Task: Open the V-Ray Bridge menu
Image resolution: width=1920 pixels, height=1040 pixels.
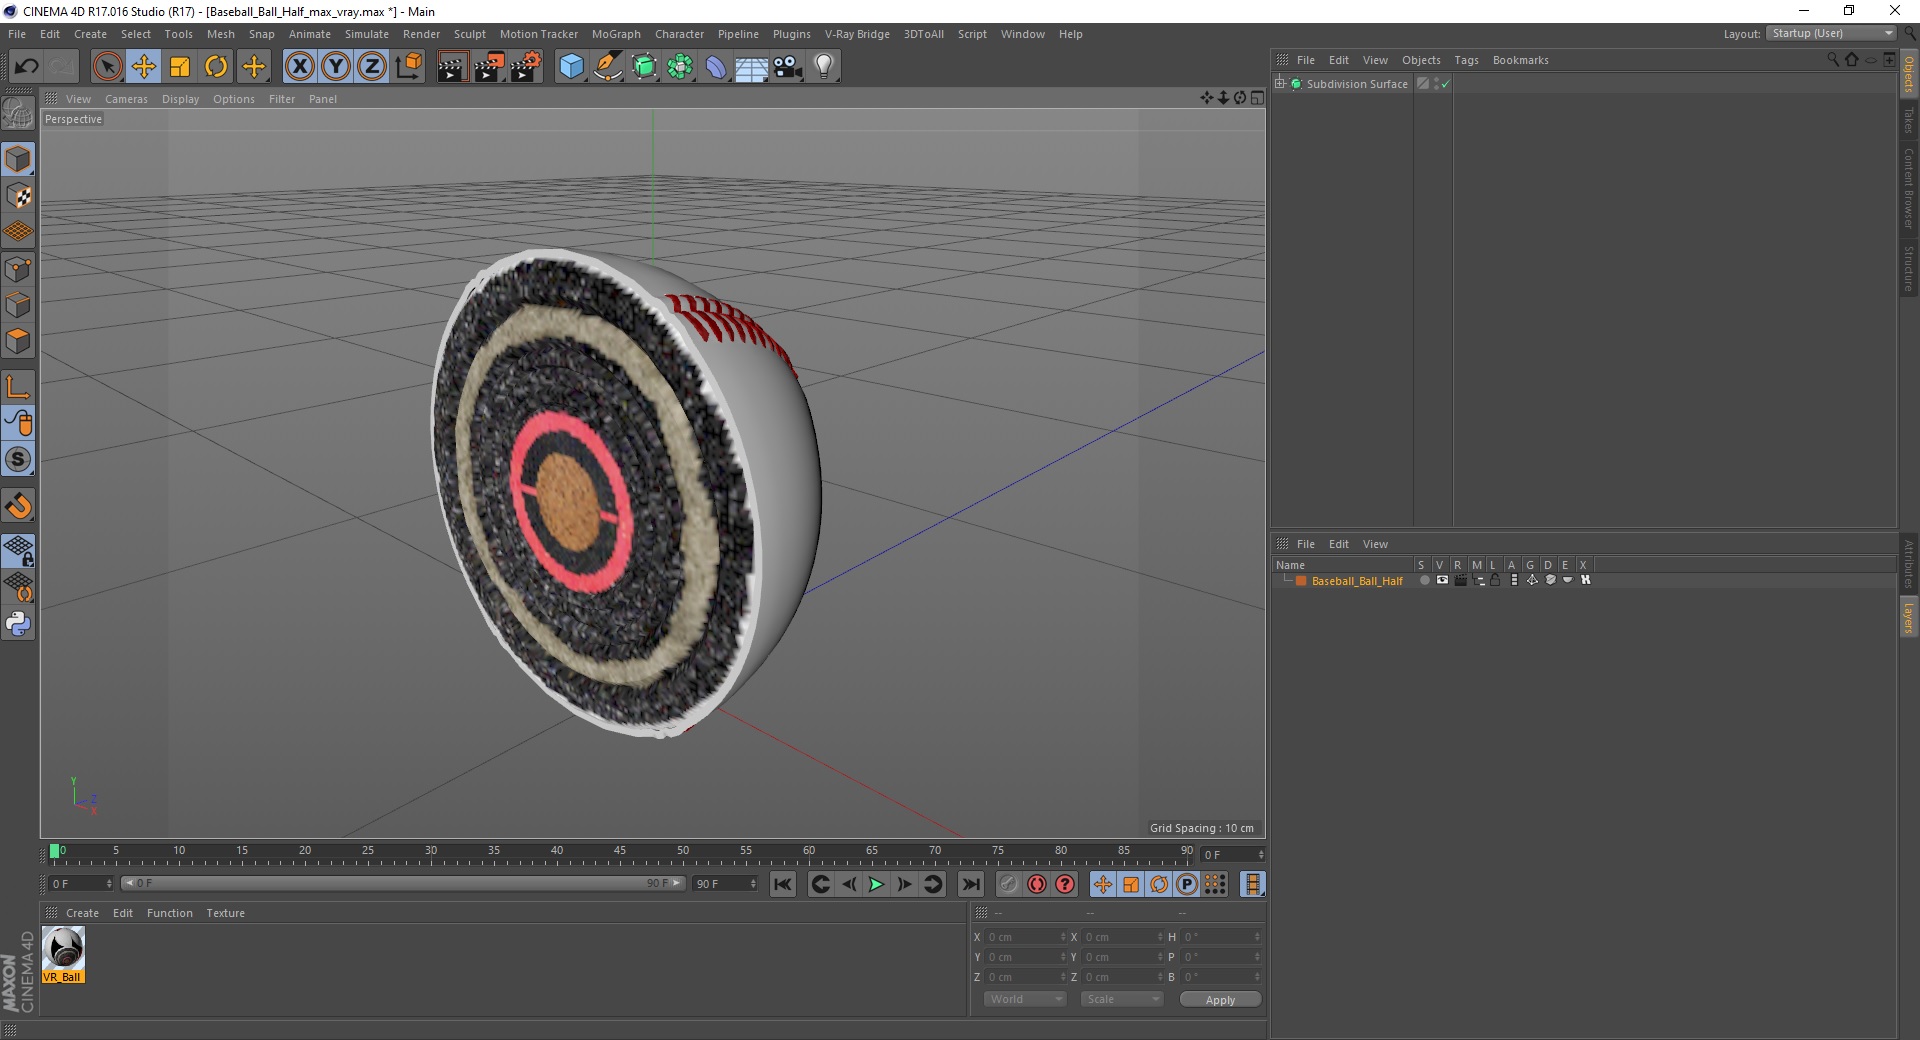Action: click(857, 34)
